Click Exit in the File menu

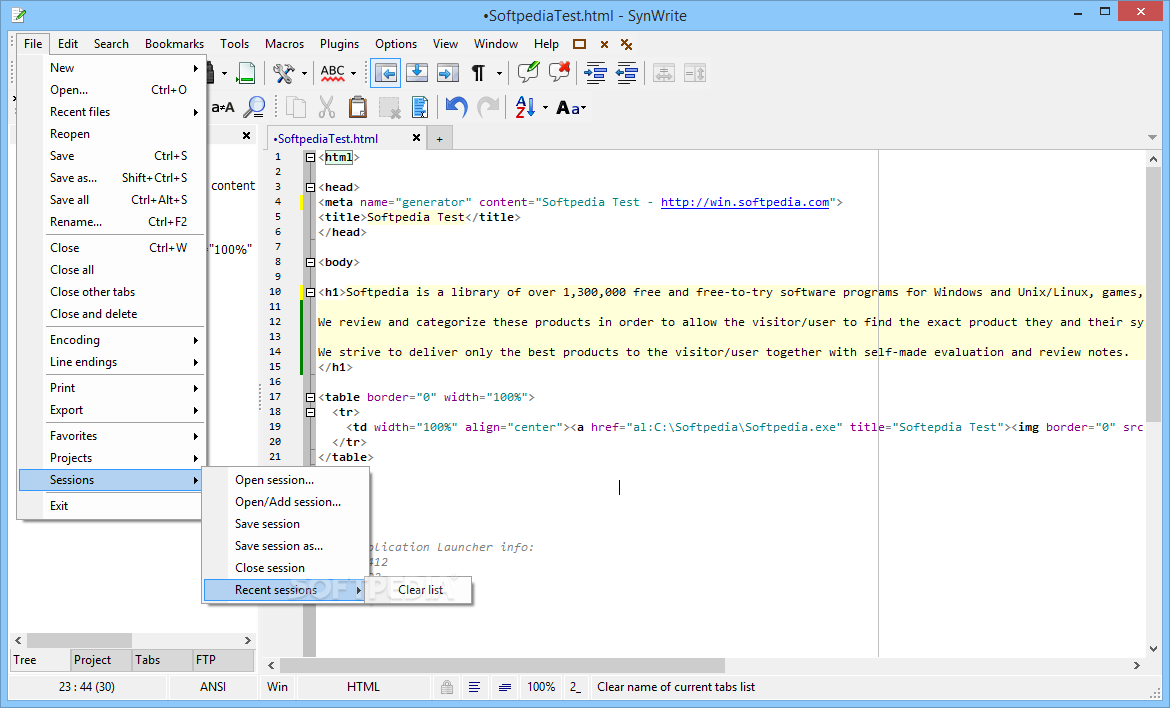(x=113, y=506)
